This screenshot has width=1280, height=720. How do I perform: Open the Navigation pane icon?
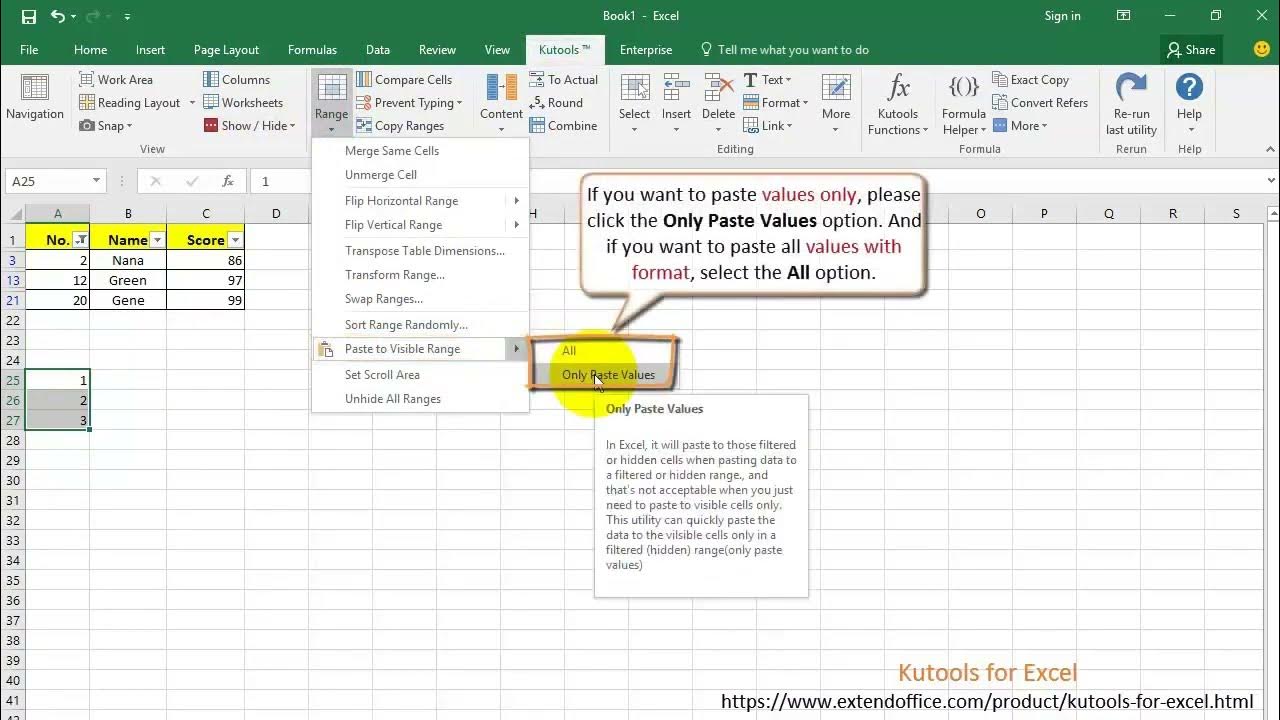pyautogui.click(x=34, y=88)
